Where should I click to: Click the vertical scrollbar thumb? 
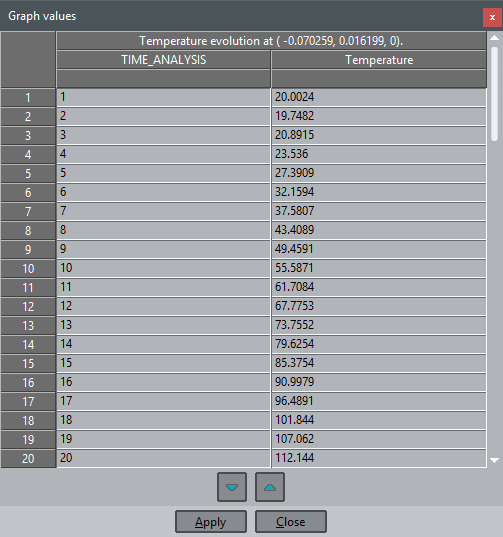494,93
